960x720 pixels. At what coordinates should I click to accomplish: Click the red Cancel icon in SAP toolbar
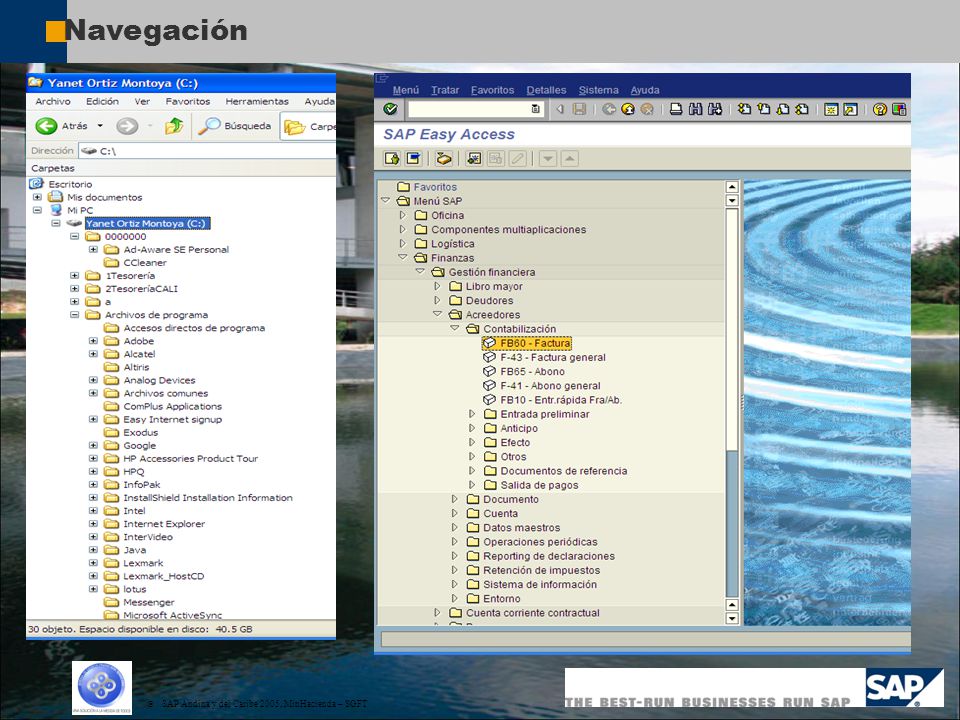coord(647,109)
